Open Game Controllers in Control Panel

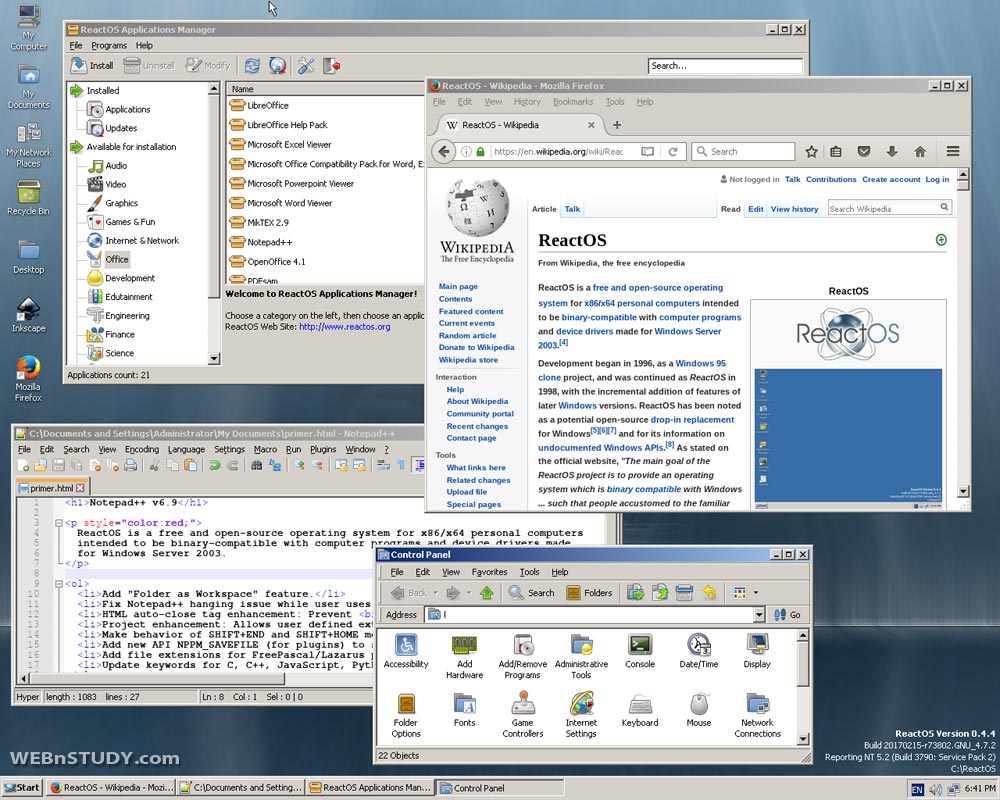(x=522, y=715)
